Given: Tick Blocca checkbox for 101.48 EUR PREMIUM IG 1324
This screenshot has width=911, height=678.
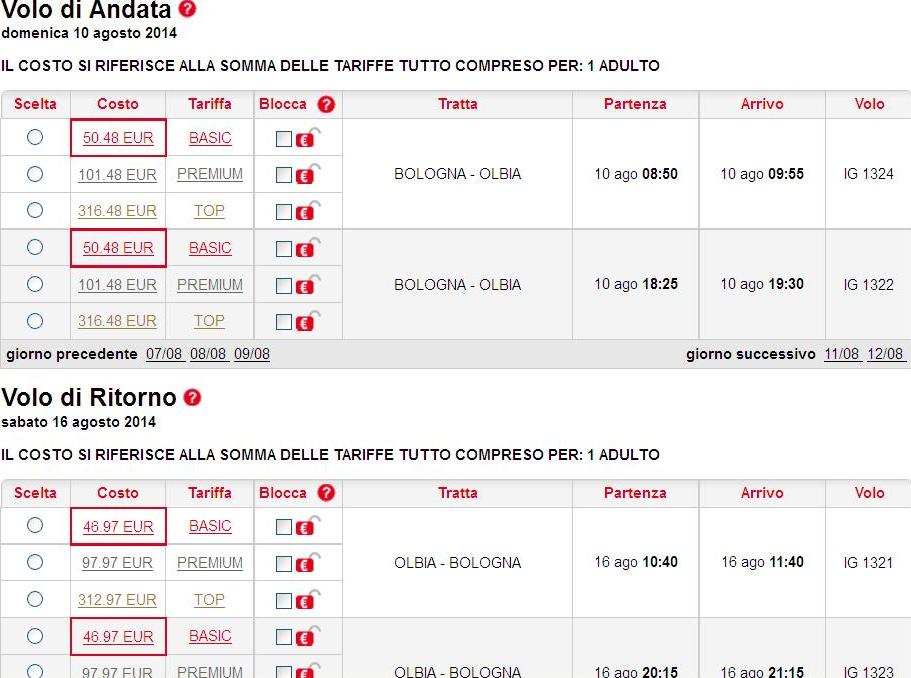Looking at the screenshot, I should (x=284, y=175).
